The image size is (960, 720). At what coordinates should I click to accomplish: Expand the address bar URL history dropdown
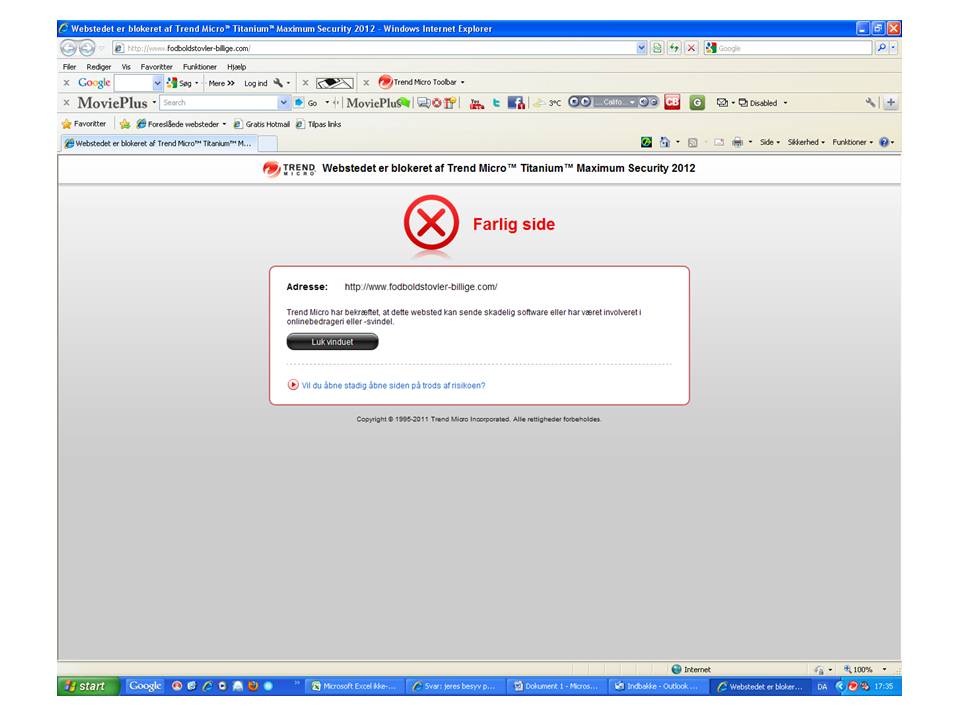pos(641,48)
